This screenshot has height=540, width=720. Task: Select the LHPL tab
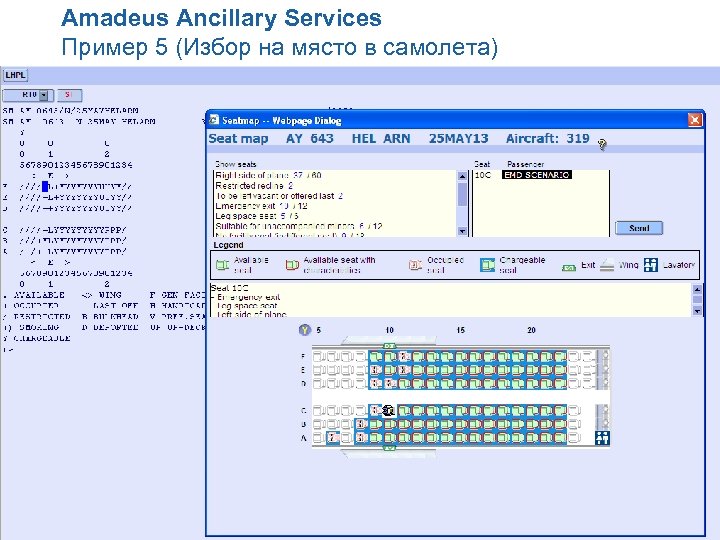(15, 75)
